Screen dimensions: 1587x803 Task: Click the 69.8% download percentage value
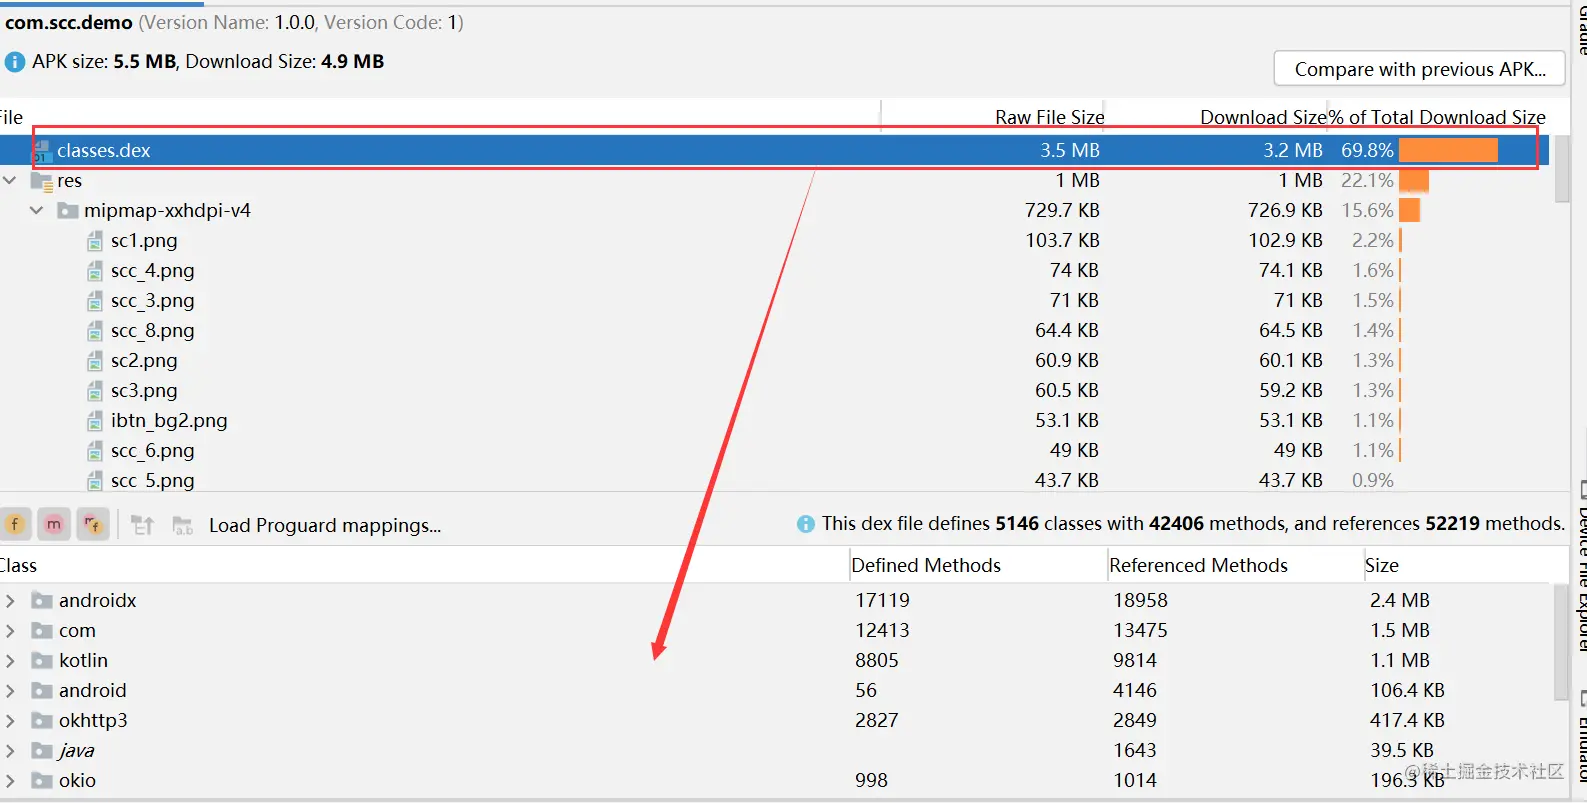[x=1367, y=150]
